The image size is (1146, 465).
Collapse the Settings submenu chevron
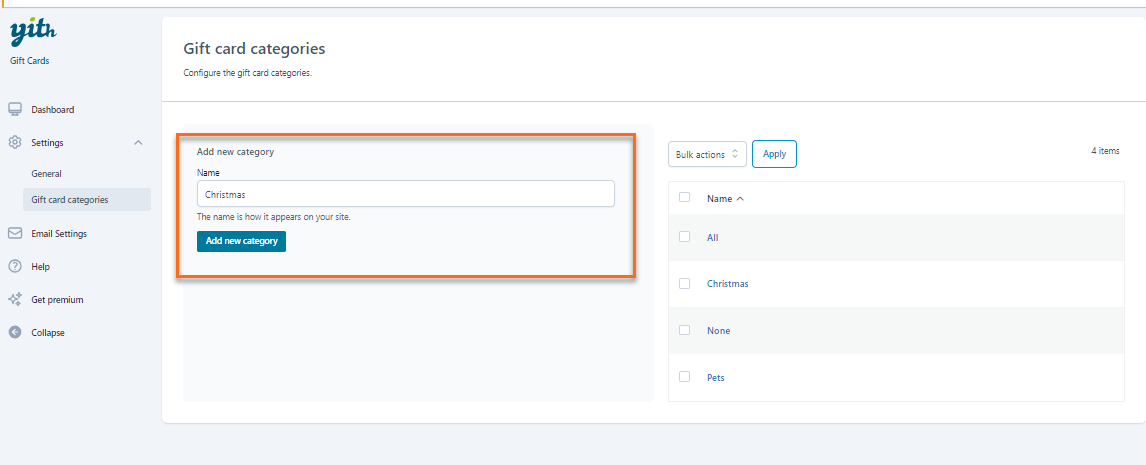[138, 143]
